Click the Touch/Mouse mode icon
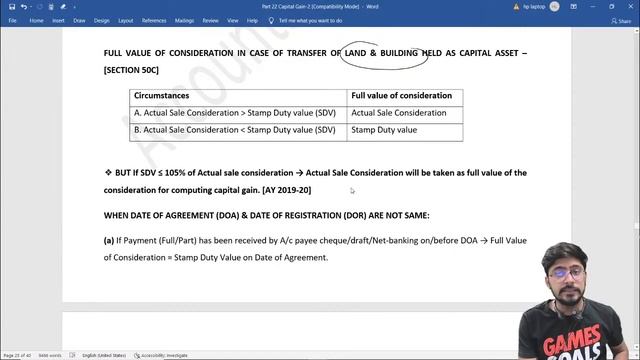This screenshot has width=640, height=360. (x=51, y=7)
